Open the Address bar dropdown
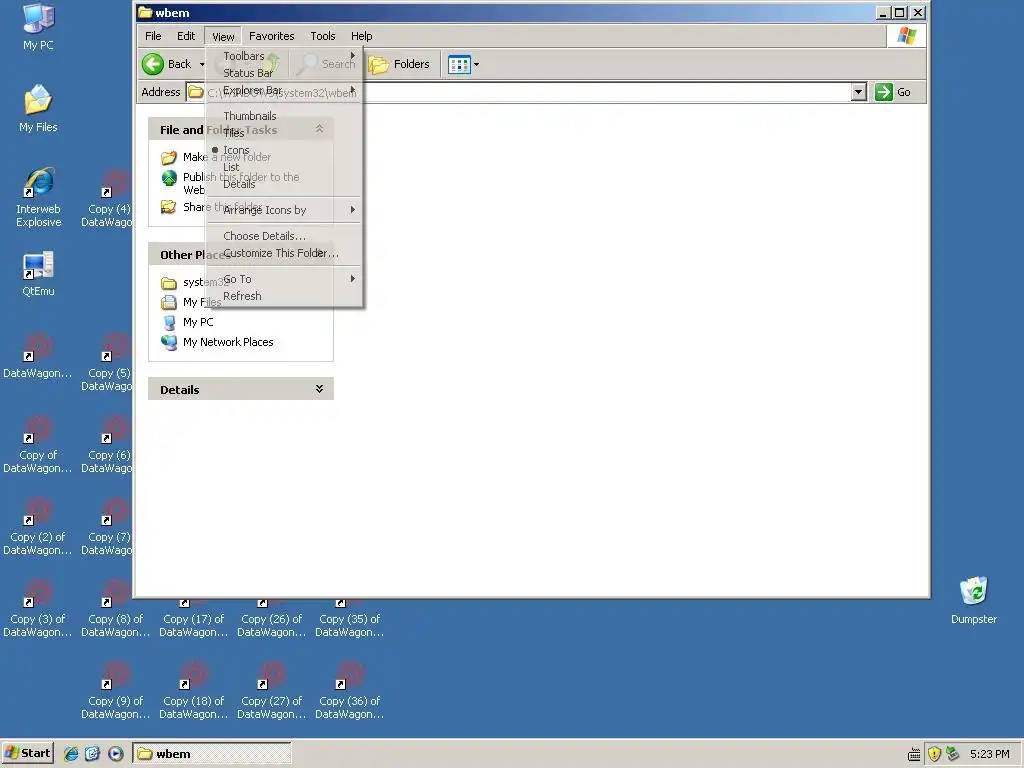Screen dimensions: 1024x768 click(x=859, y=92)
